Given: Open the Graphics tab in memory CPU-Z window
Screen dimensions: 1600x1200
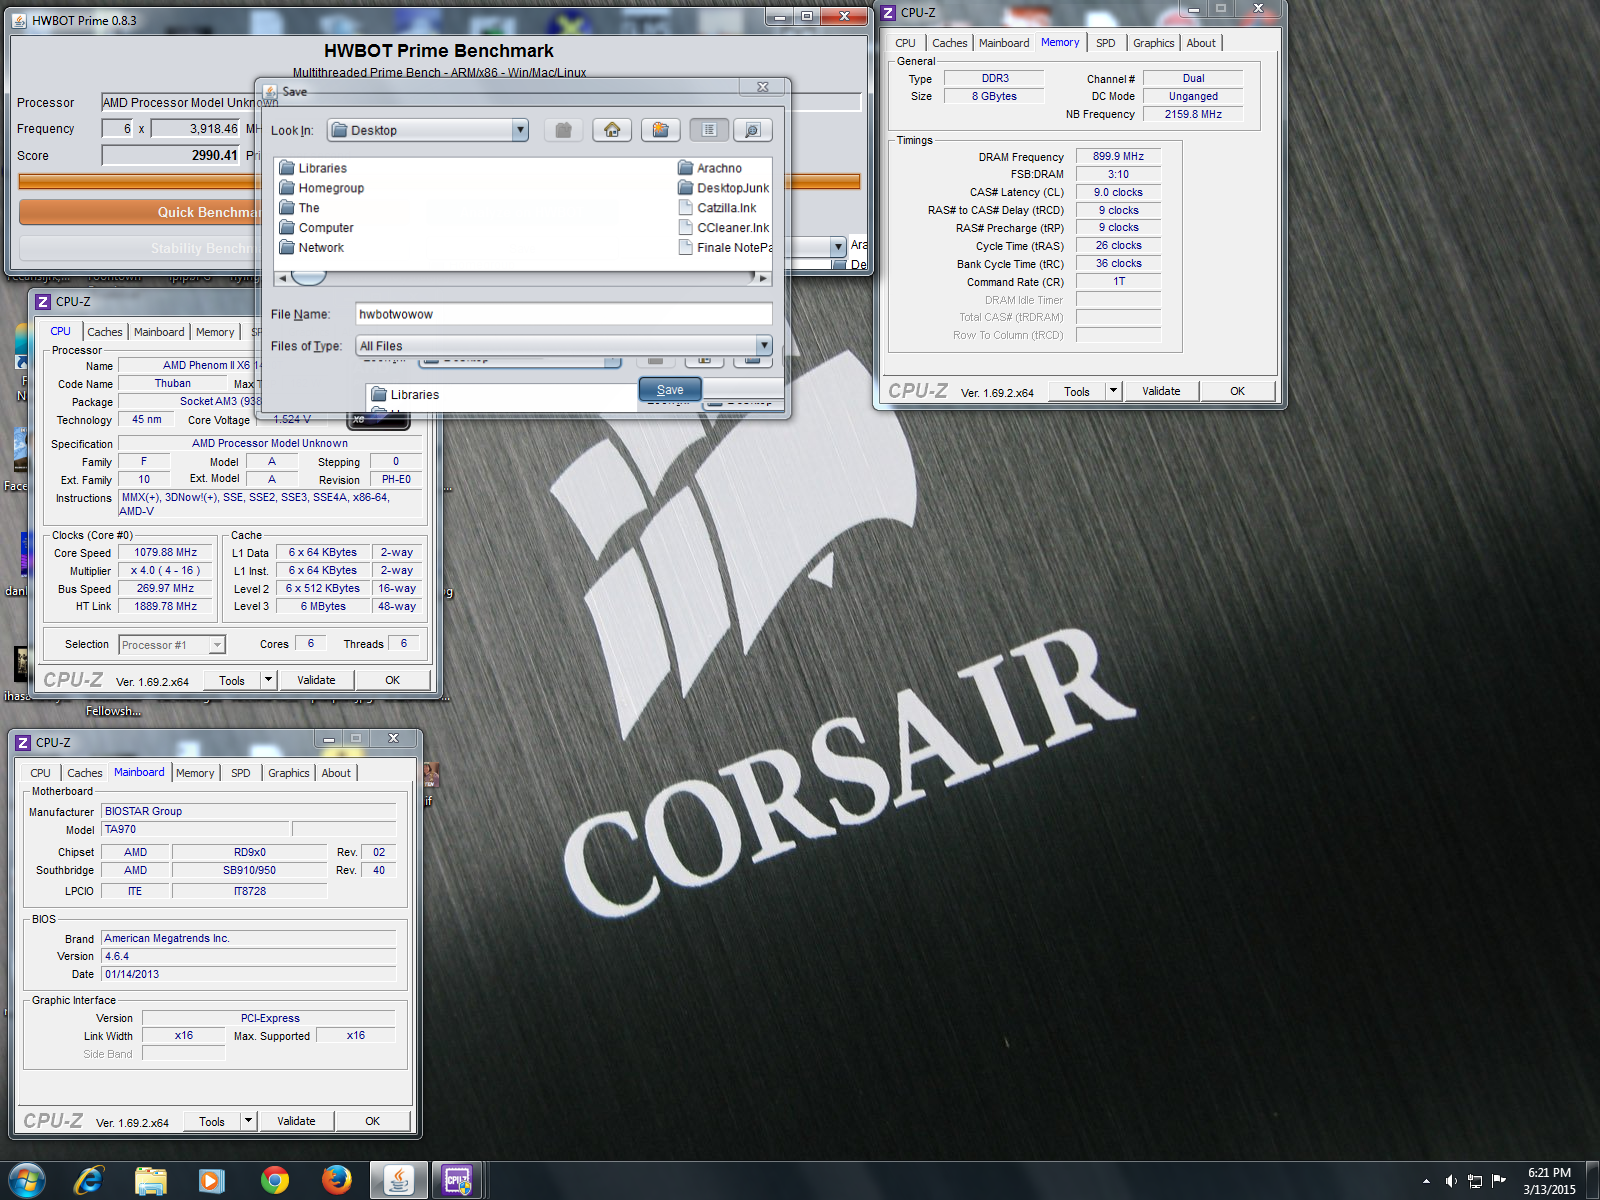Looking at the screenshot, I should click(1153, 43).
